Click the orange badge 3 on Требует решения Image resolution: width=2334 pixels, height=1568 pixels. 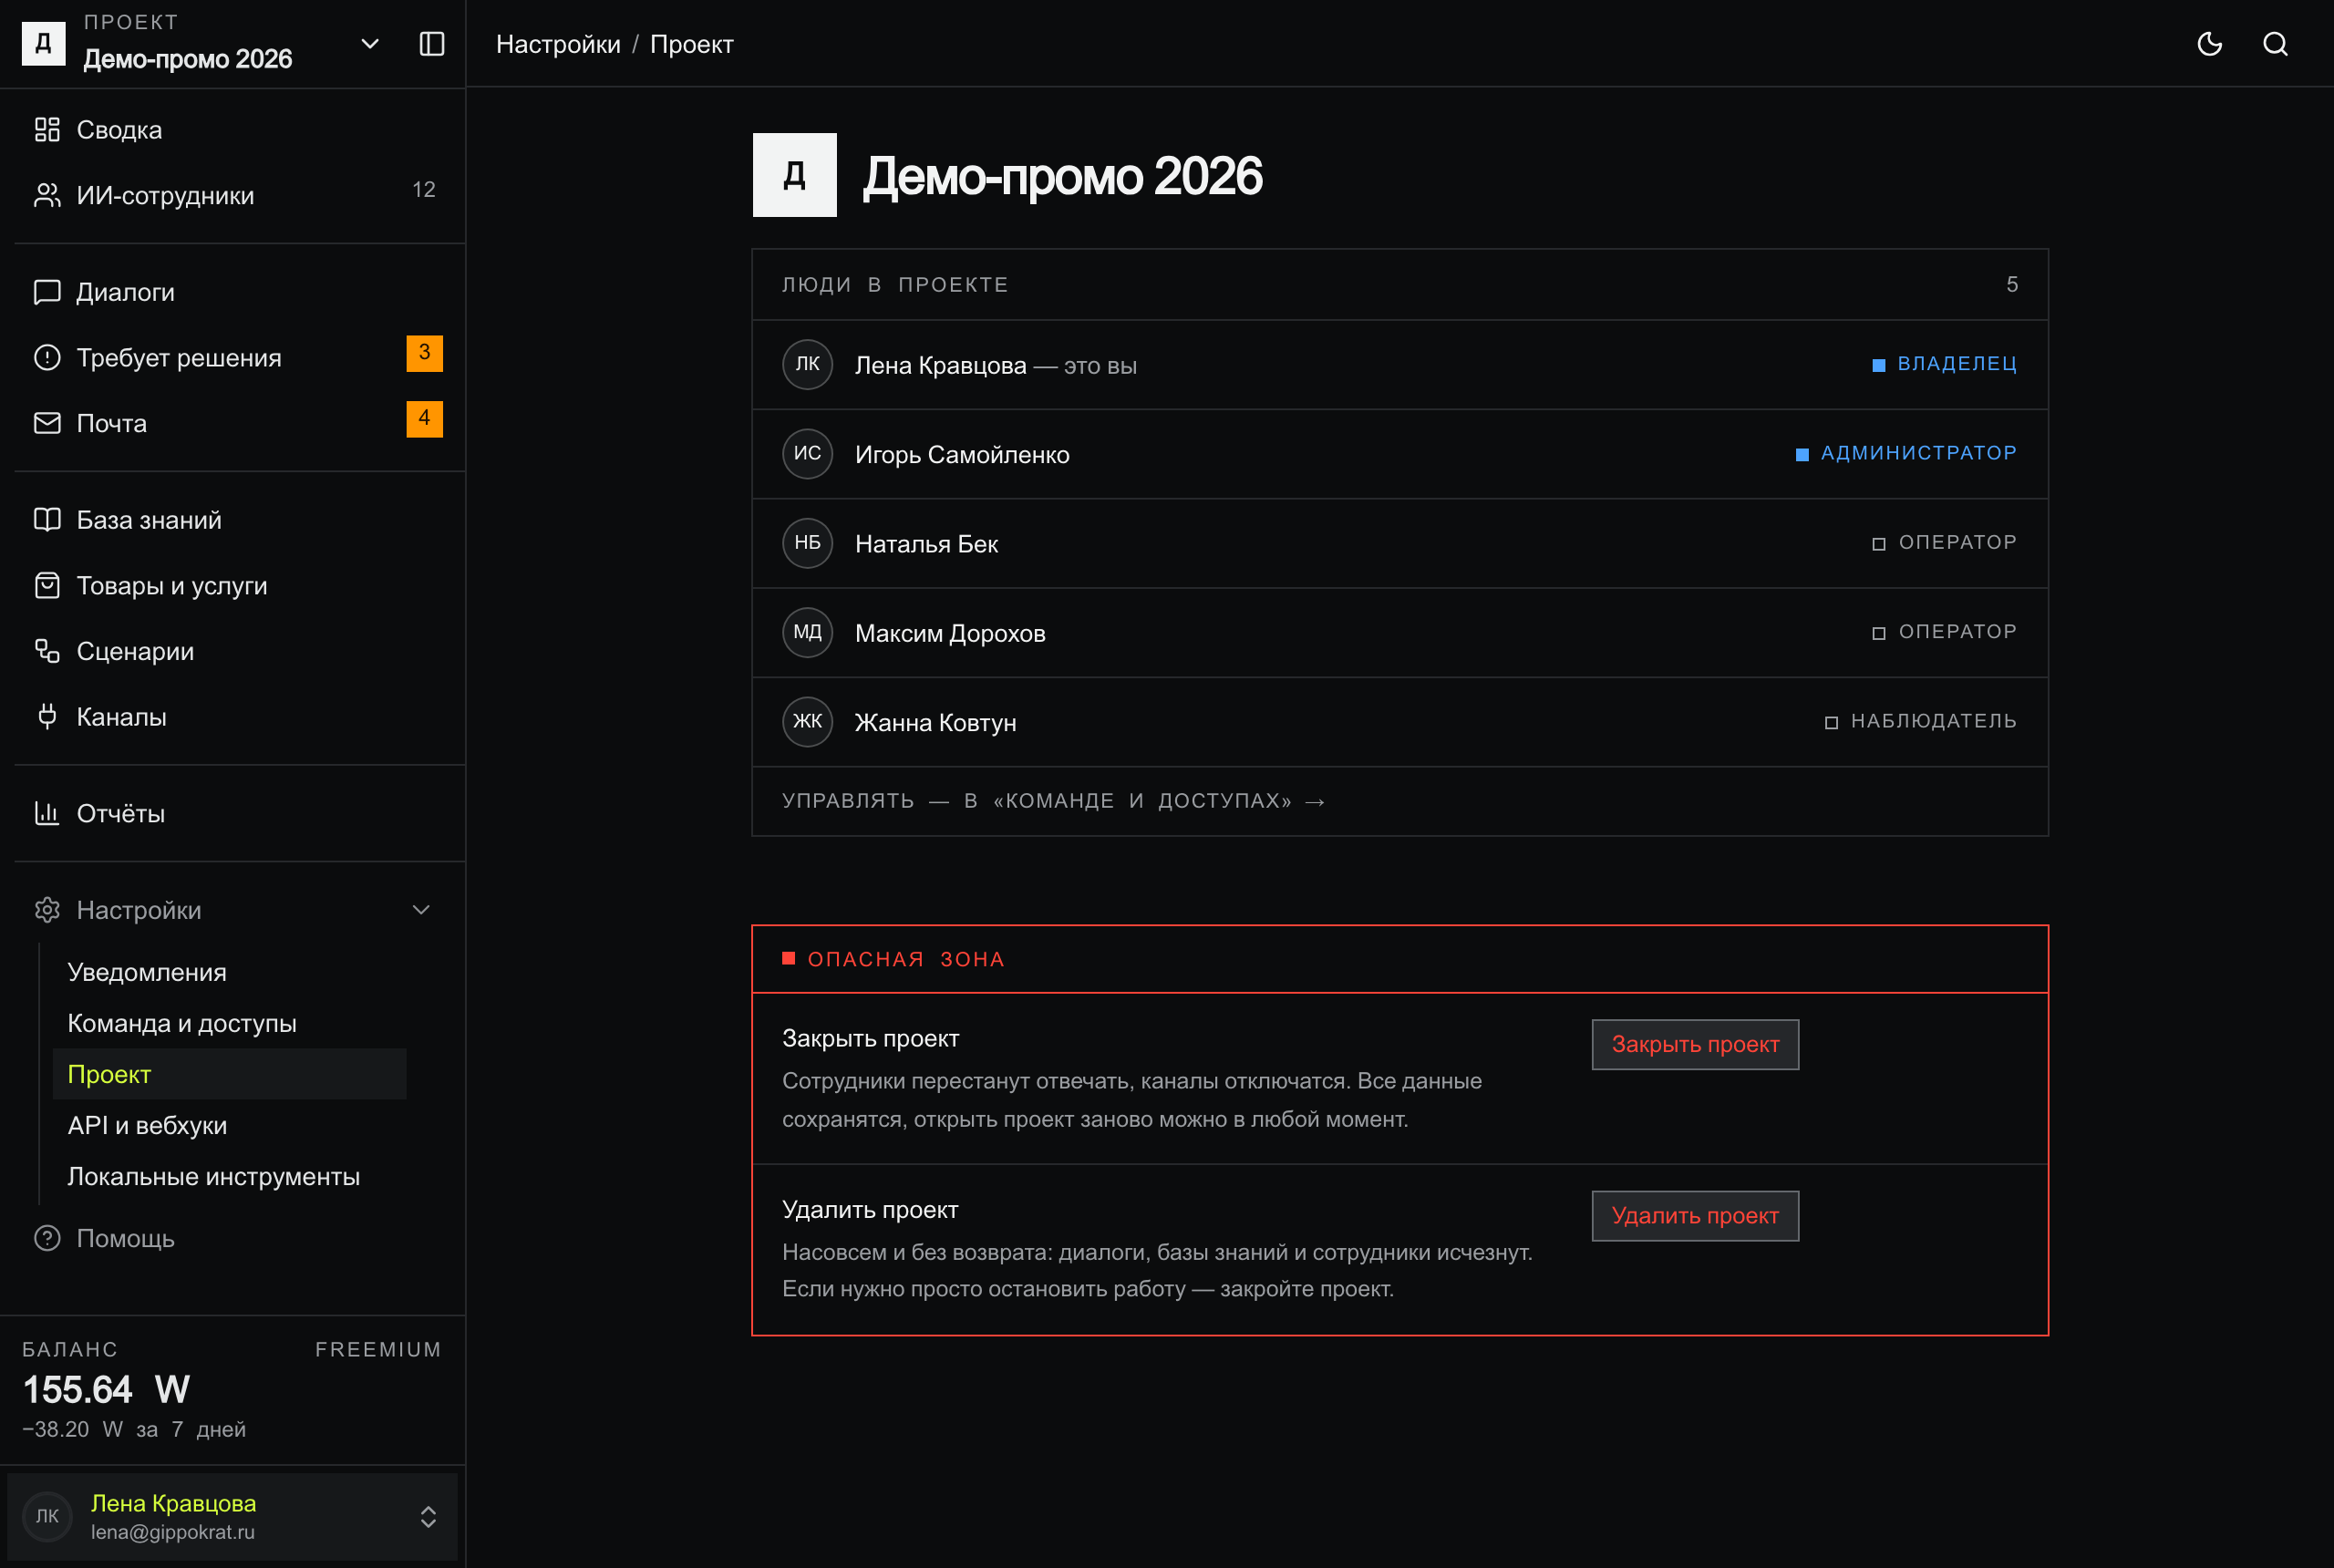424,353
